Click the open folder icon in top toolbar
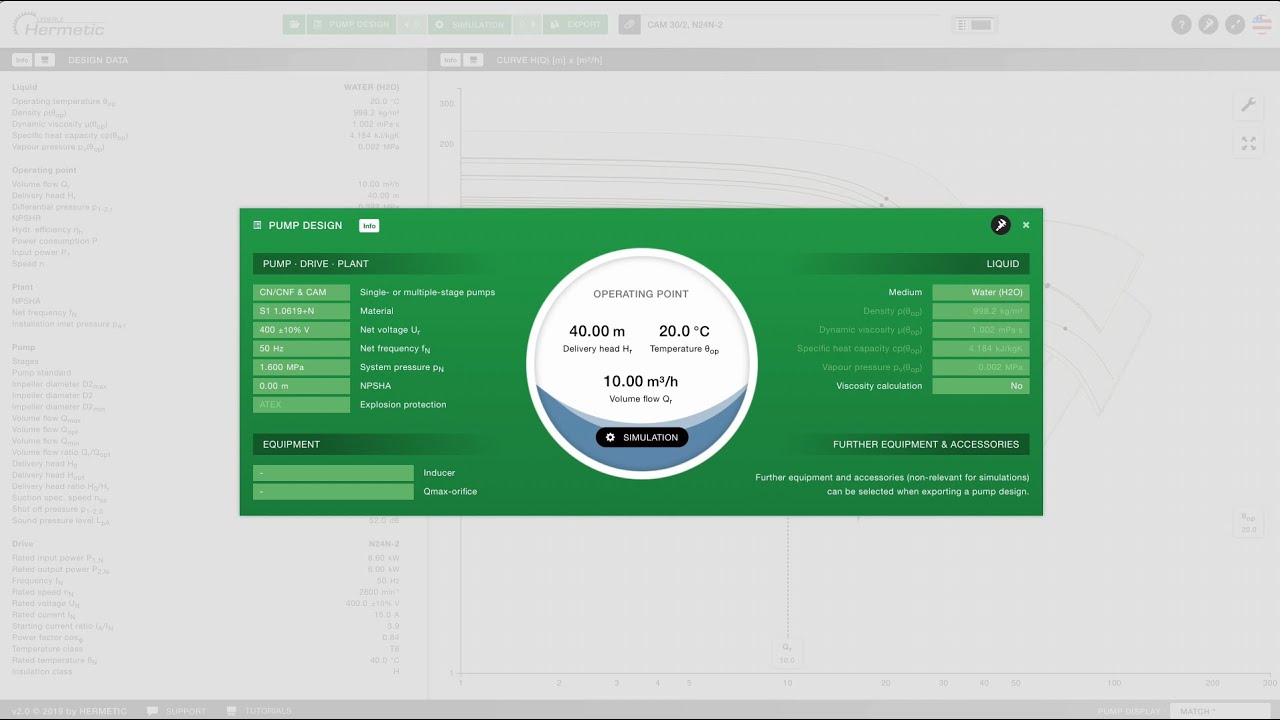Screen dimensions: 1280x720 click(294, 24)
